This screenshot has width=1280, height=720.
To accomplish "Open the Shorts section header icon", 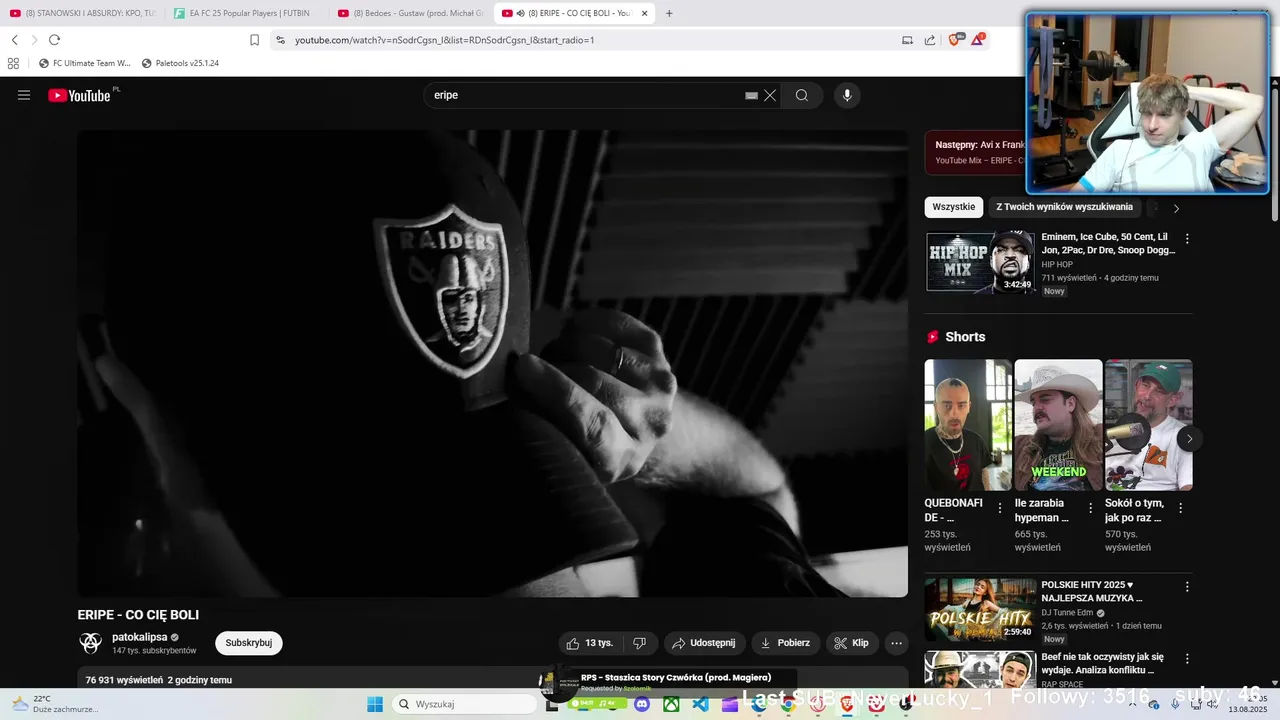I will pos(933,337).
